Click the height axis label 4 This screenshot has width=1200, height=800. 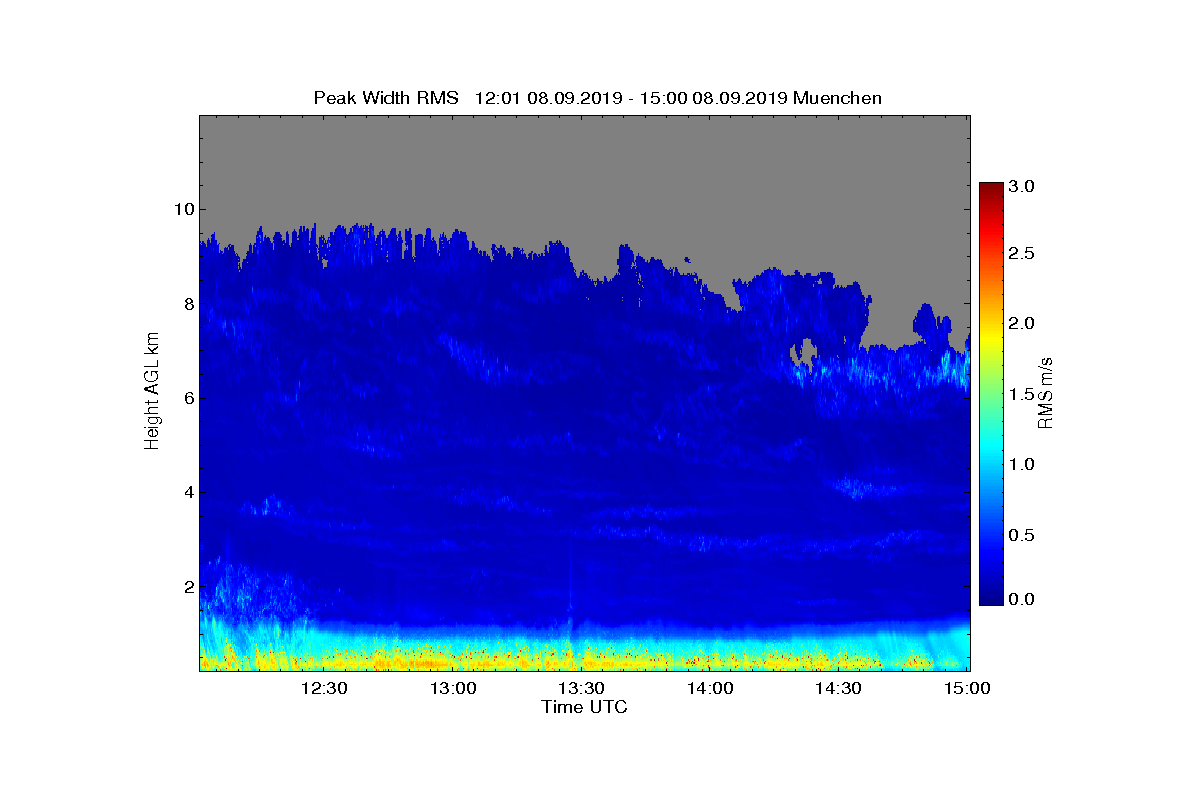188,492
